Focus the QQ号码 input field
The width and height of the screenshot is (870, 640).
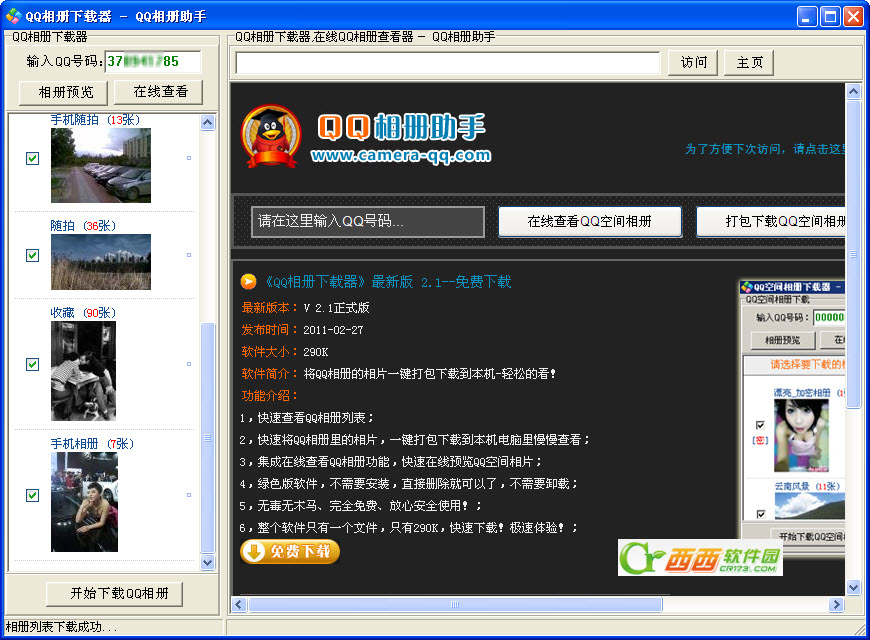tap(153, 61)
